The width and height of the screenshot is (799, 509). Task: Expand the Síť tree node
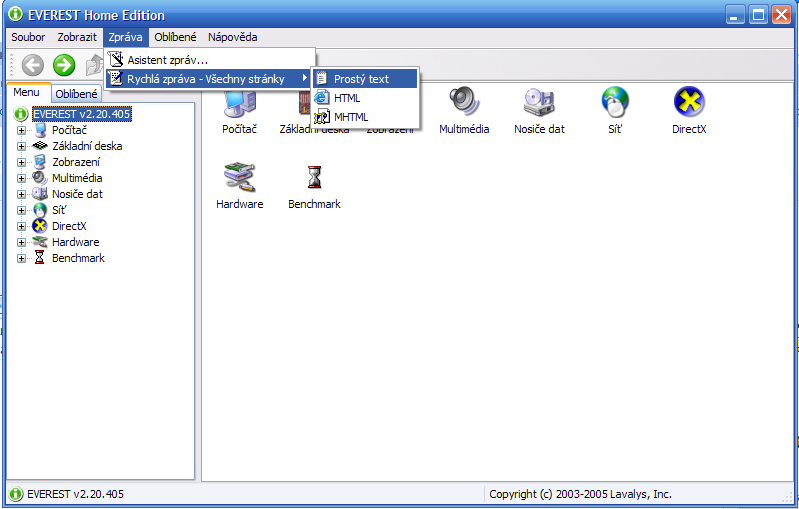point(21,210)
